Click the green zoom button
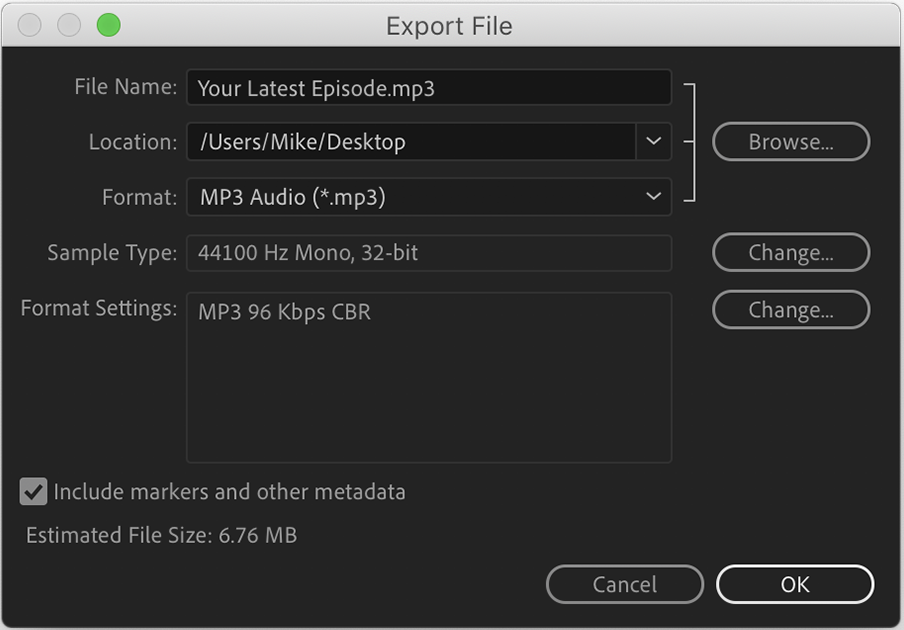The height and width of the screenshot is (630, 904). coord(105,25)
